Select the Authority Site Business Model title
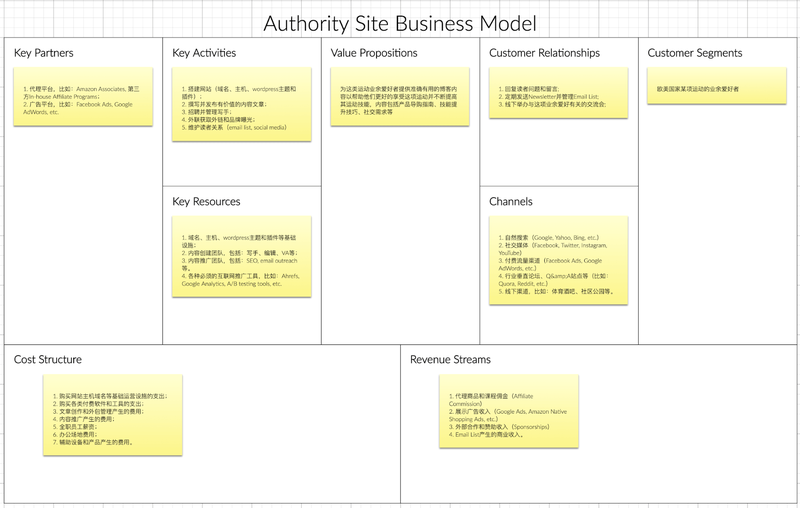 399,23
